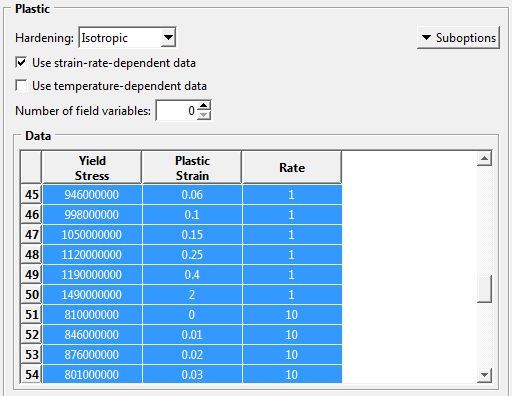Viewport: 512px width, 396px height.
Task: Increase number of field variables
Action: [204, 106]
